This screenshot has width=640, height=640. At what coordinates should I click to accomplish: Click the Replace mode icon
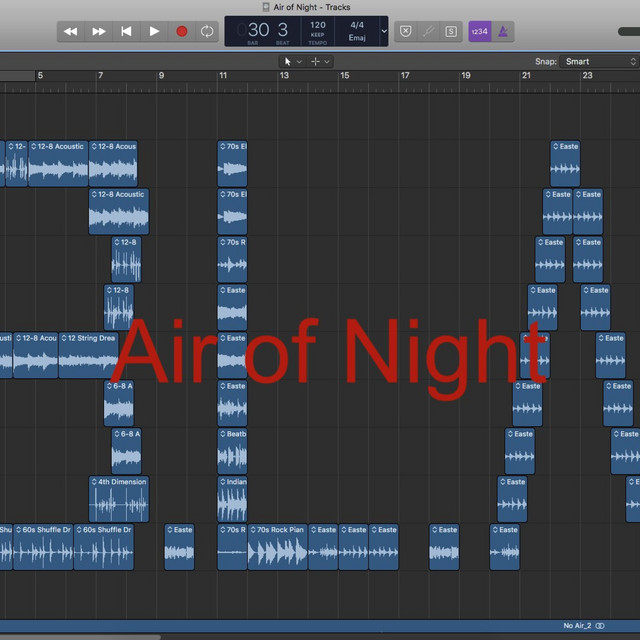[x=405, y=31]
